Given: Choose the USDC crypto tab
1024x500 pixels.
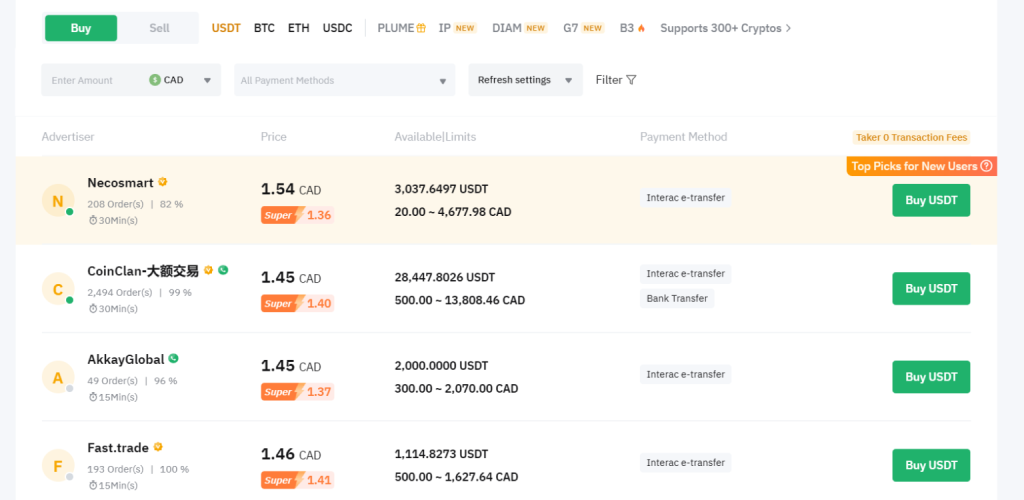Looking at the screenshot, I should (x=337, y=28).
